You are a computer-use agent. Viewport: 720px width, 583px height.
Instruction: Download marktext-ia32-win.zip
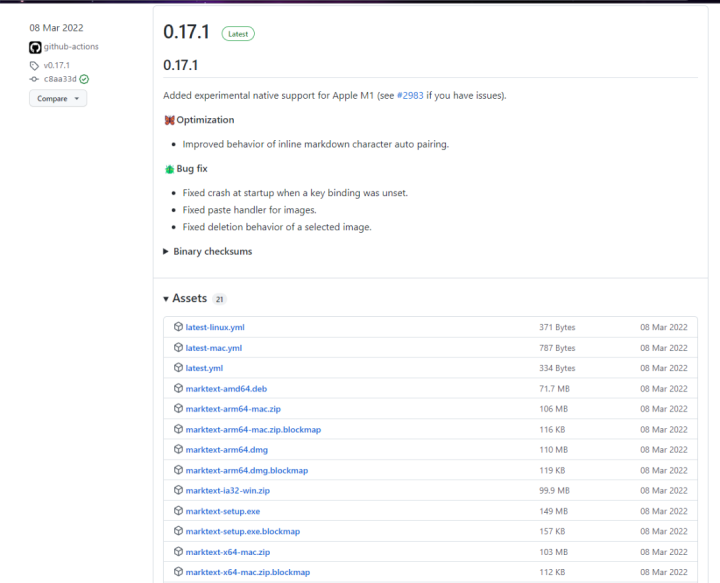point(228,491)
